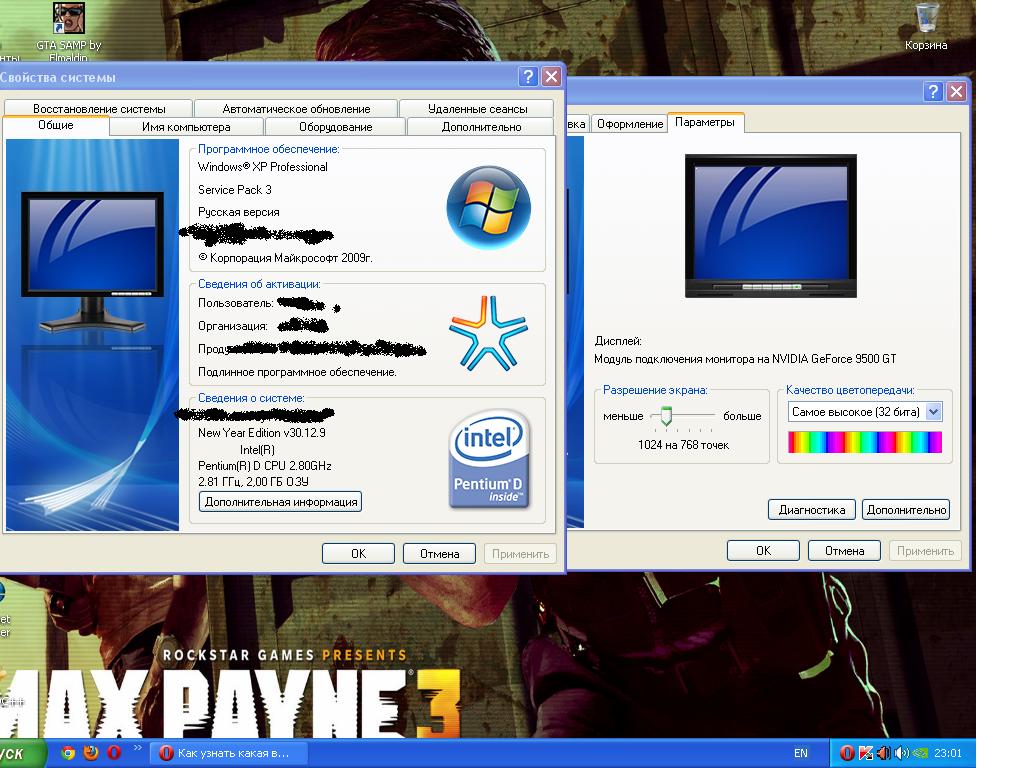Click the 2.81 ГГц, 2,00 ГБ ОЗУ text

(253, 482)
